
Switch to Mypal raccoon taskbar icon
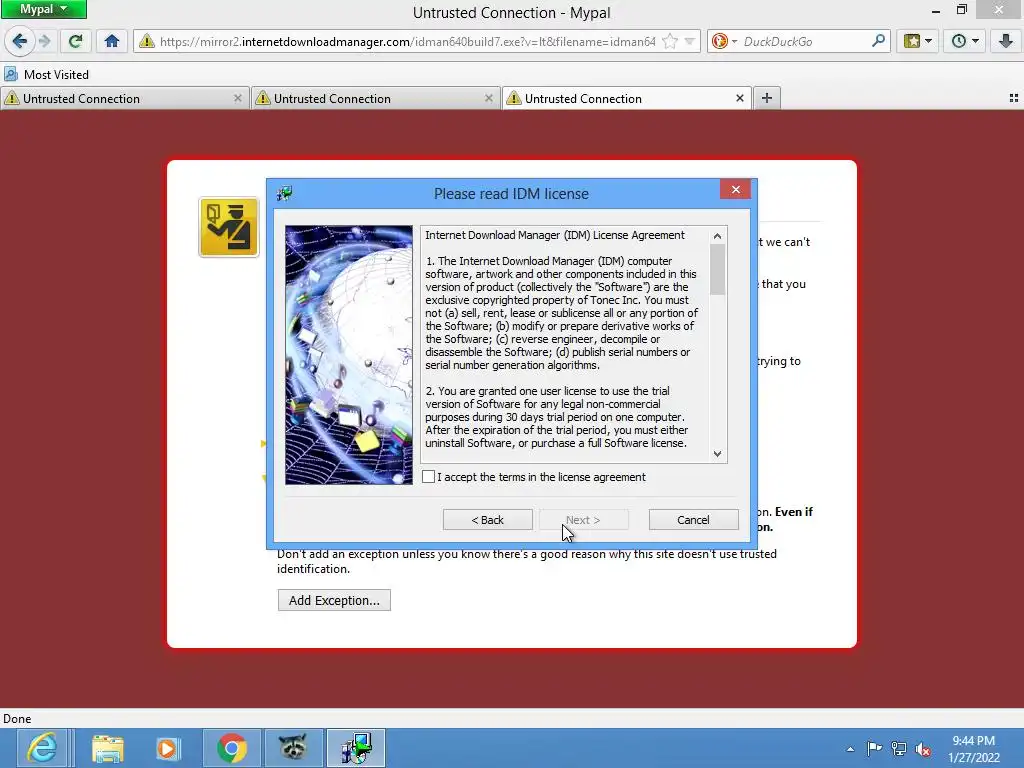tap(293, 748)
